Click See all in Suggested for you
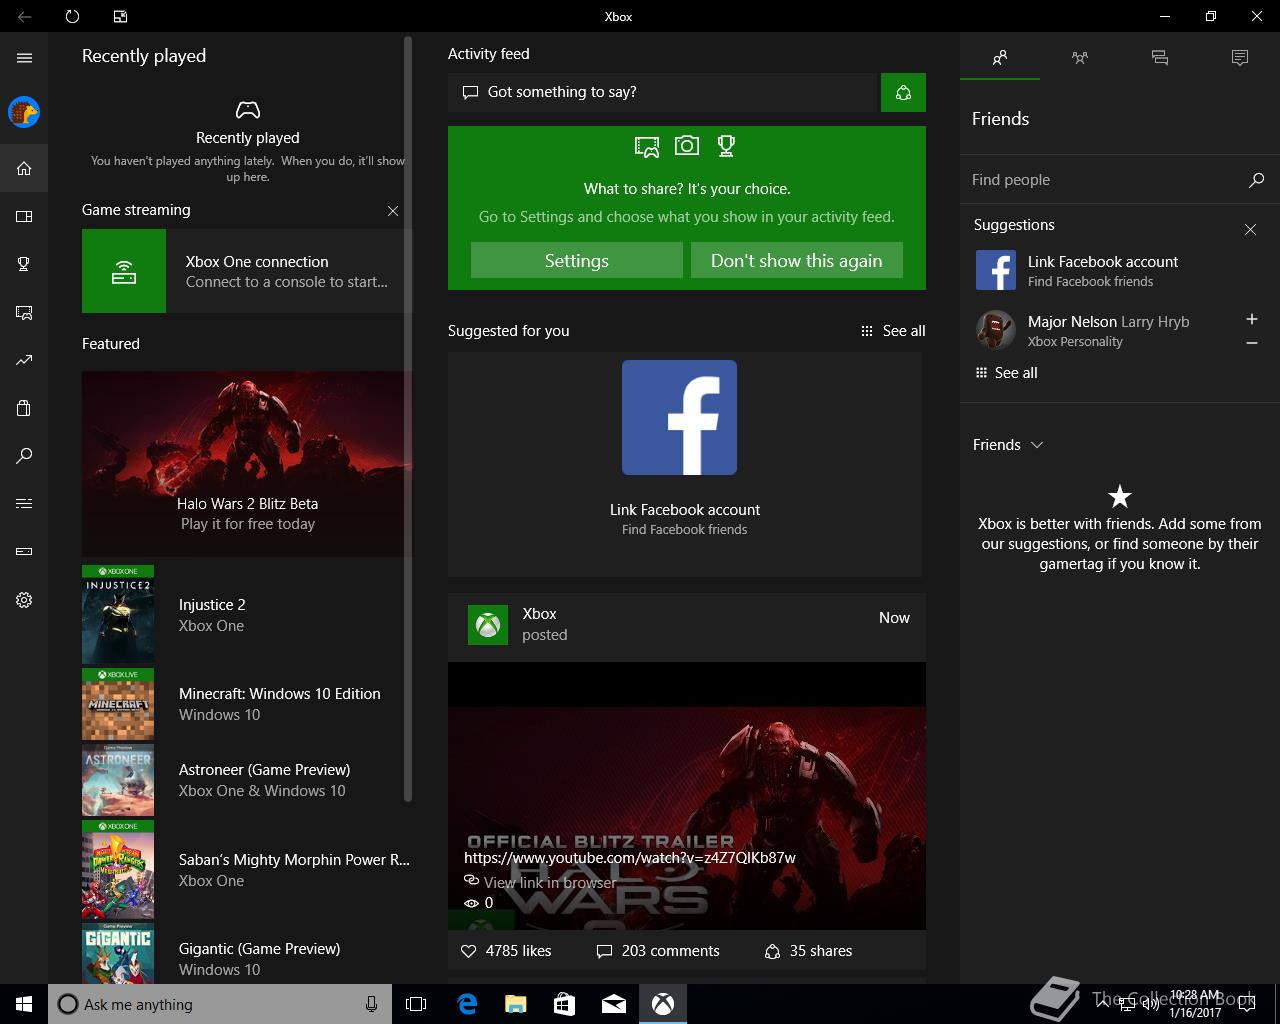The height and width of the screenshot is (1024, 1280). [893, 331]
